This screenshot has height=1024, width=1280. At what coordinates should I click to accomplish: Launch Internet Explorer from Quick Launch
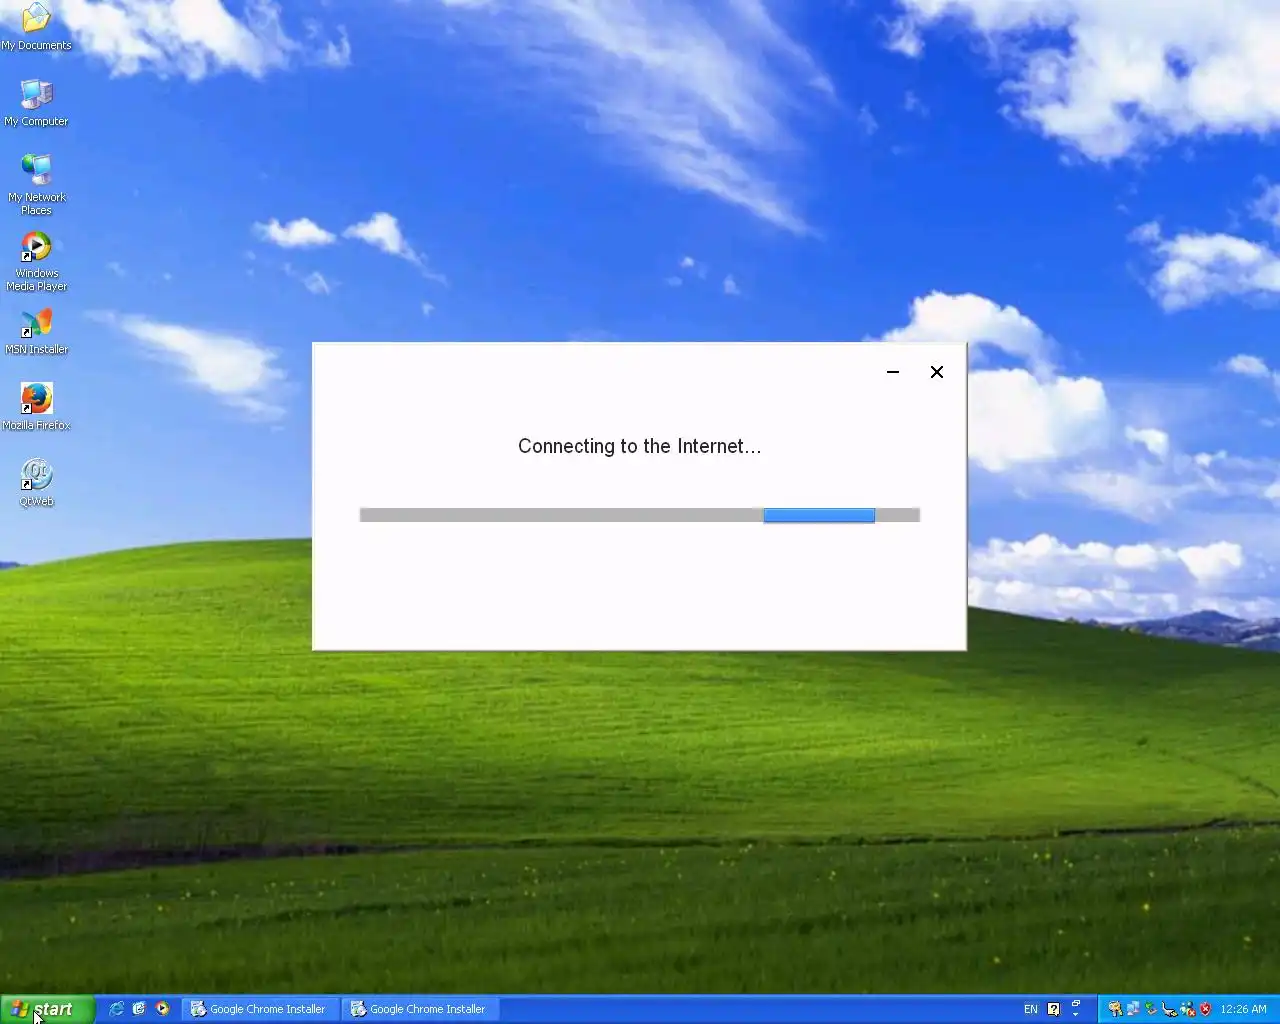(x=116, y=1009)
